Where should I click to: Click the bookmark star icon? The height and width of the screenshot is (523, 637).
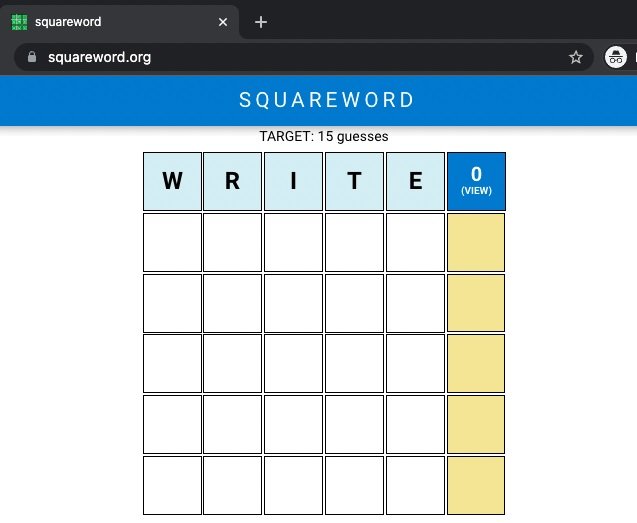tap(576, 57)
